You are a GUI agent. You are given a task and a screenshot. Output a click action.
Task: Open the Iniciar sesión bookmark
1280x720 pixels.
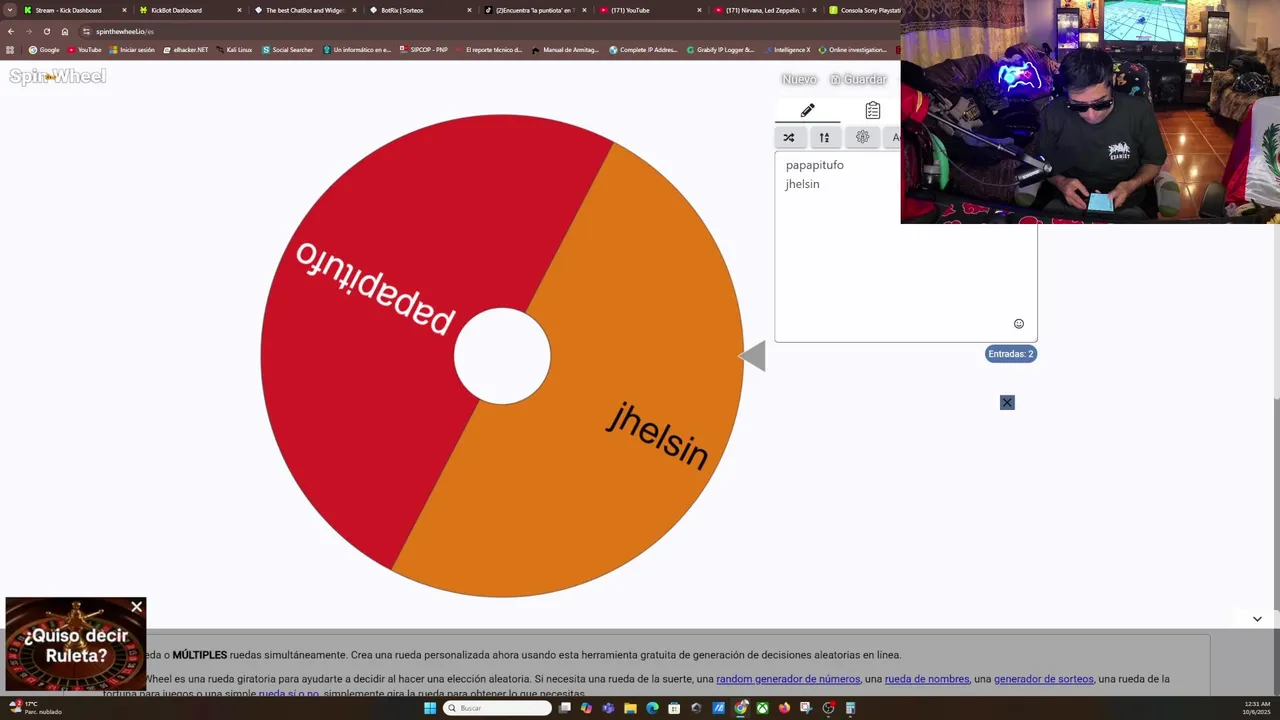coord(132,50)
